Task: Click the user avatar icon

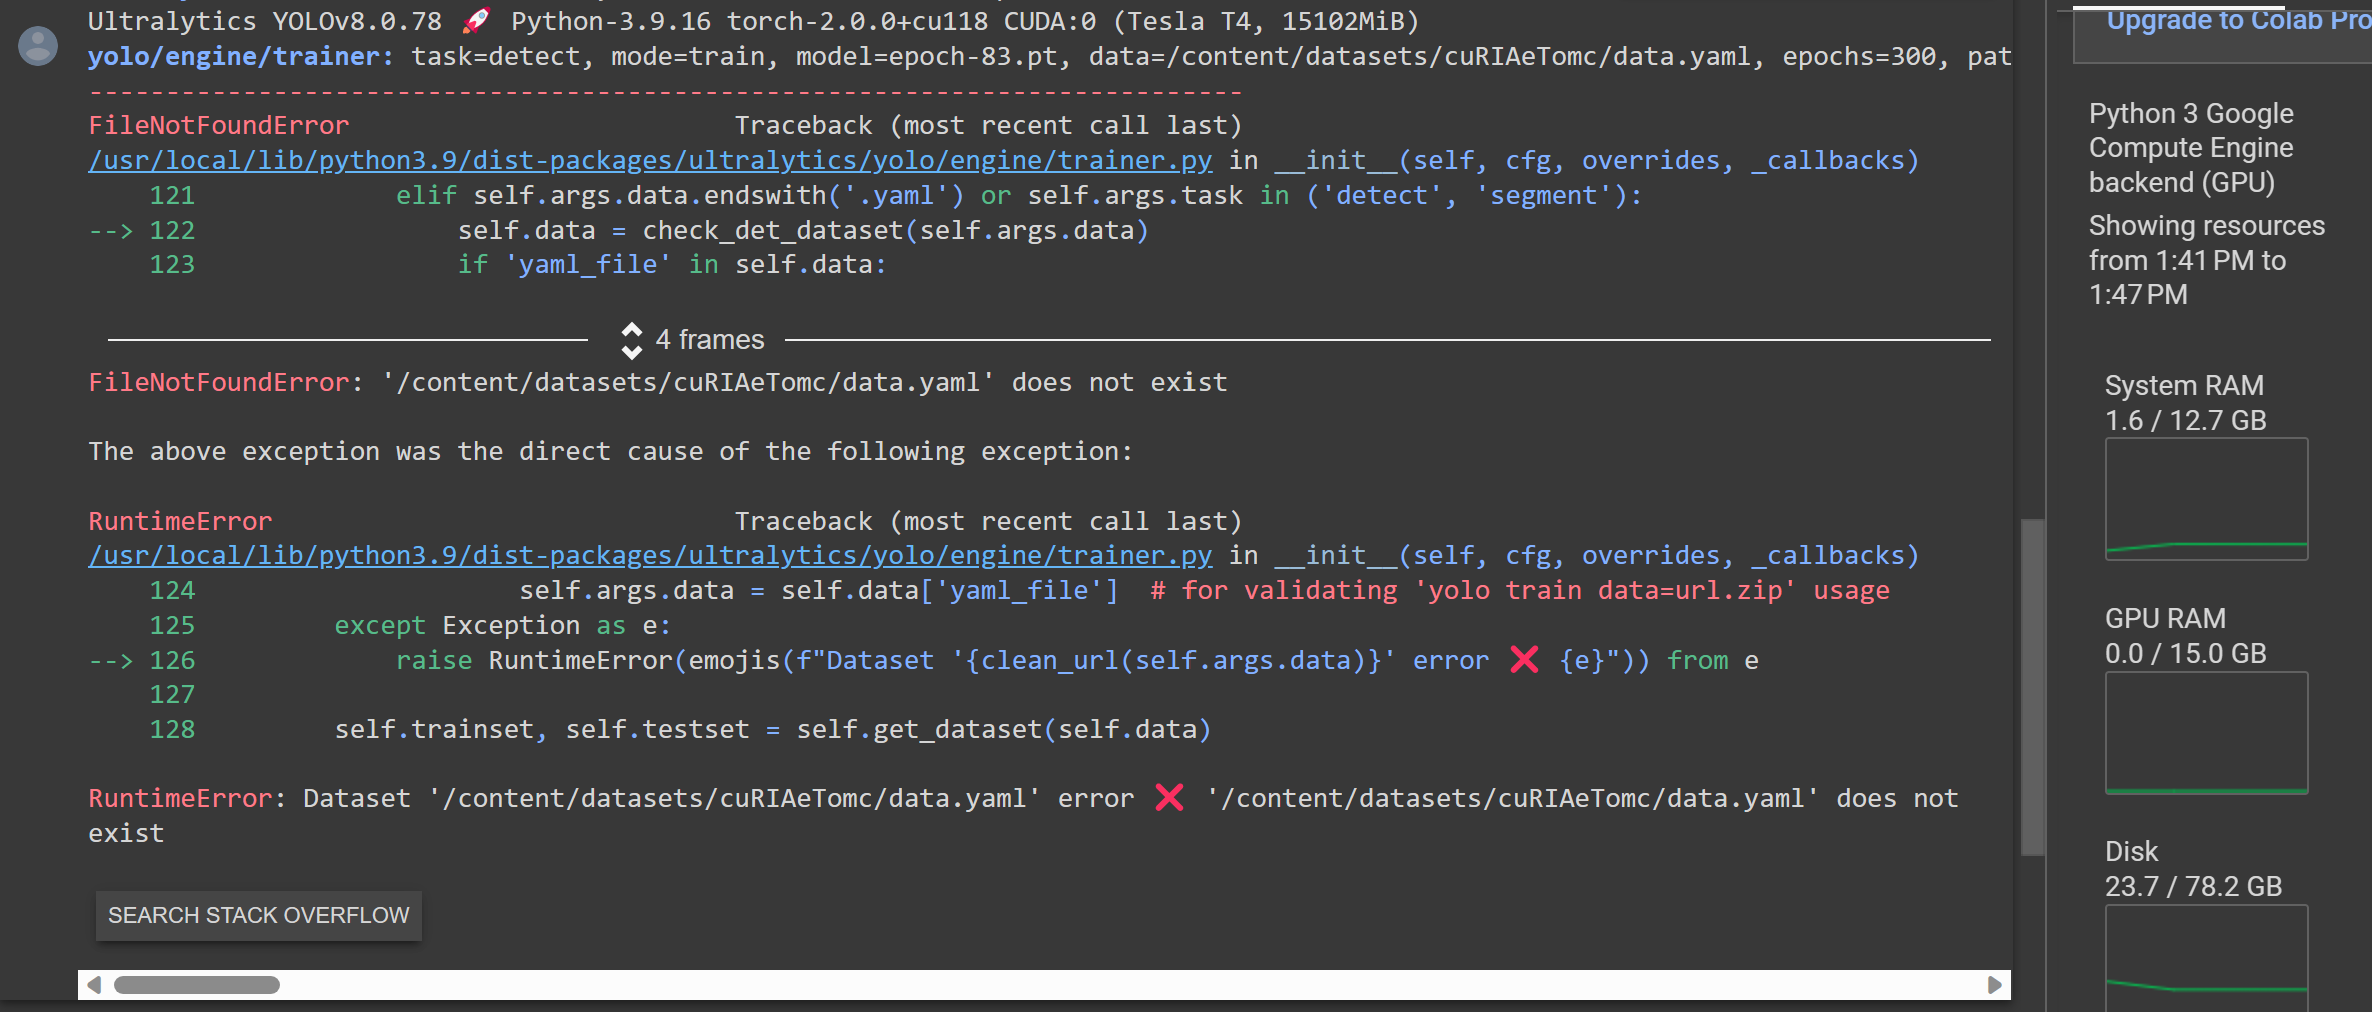Action: coord(37,45)
